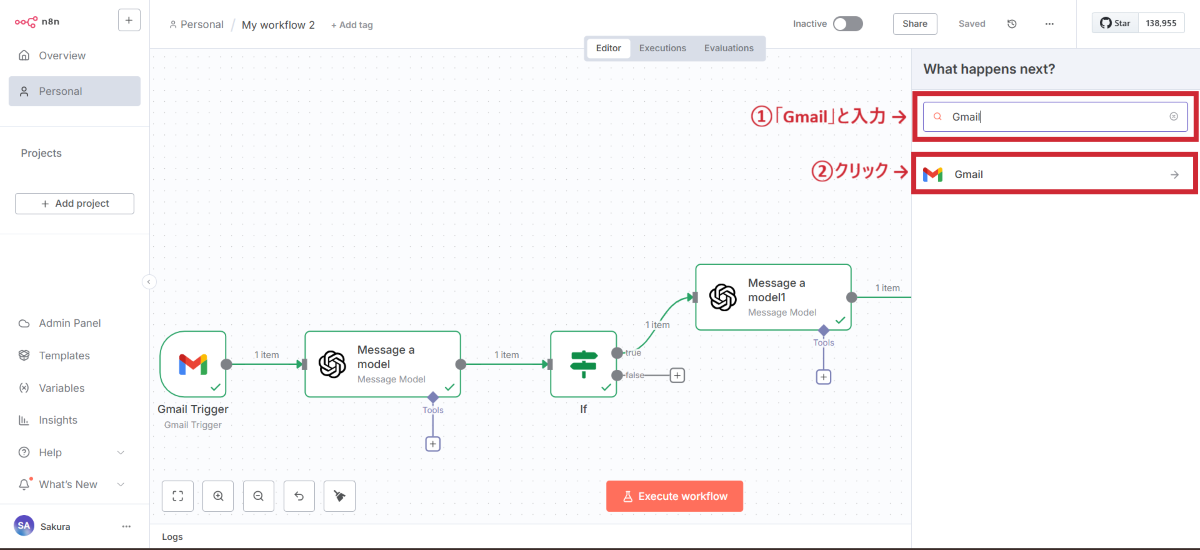Click the Execute workflow button
Screen dimensions: 1200x550
tap(674, 496)
